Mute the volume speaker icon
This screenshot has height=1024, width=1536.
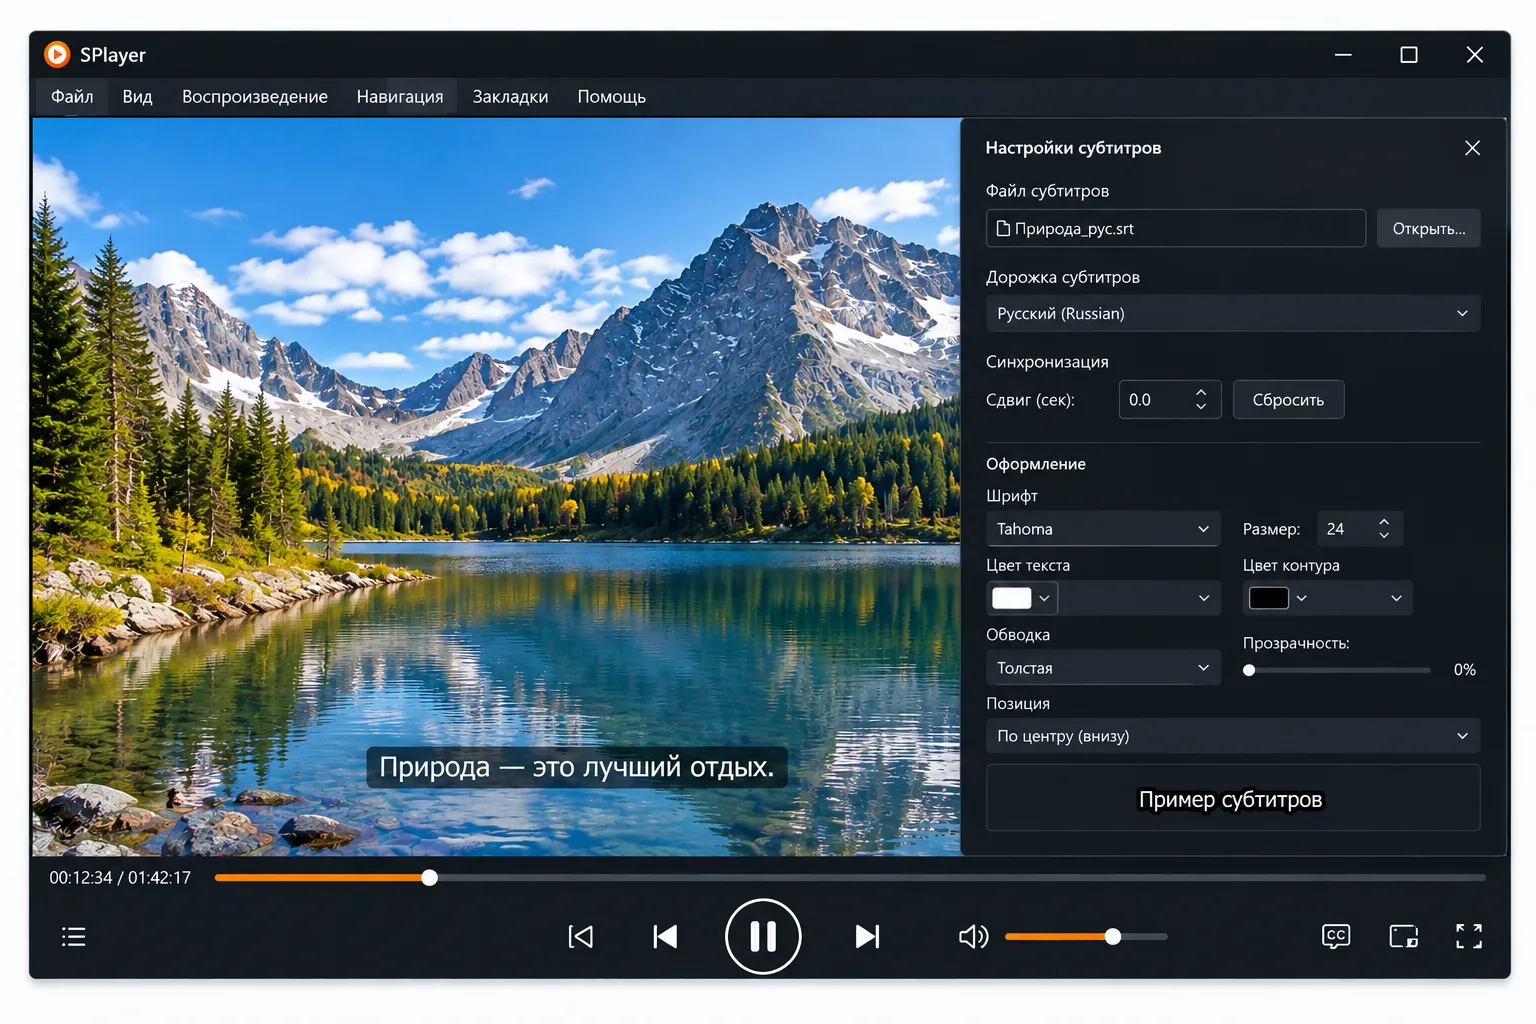[973, 937]
